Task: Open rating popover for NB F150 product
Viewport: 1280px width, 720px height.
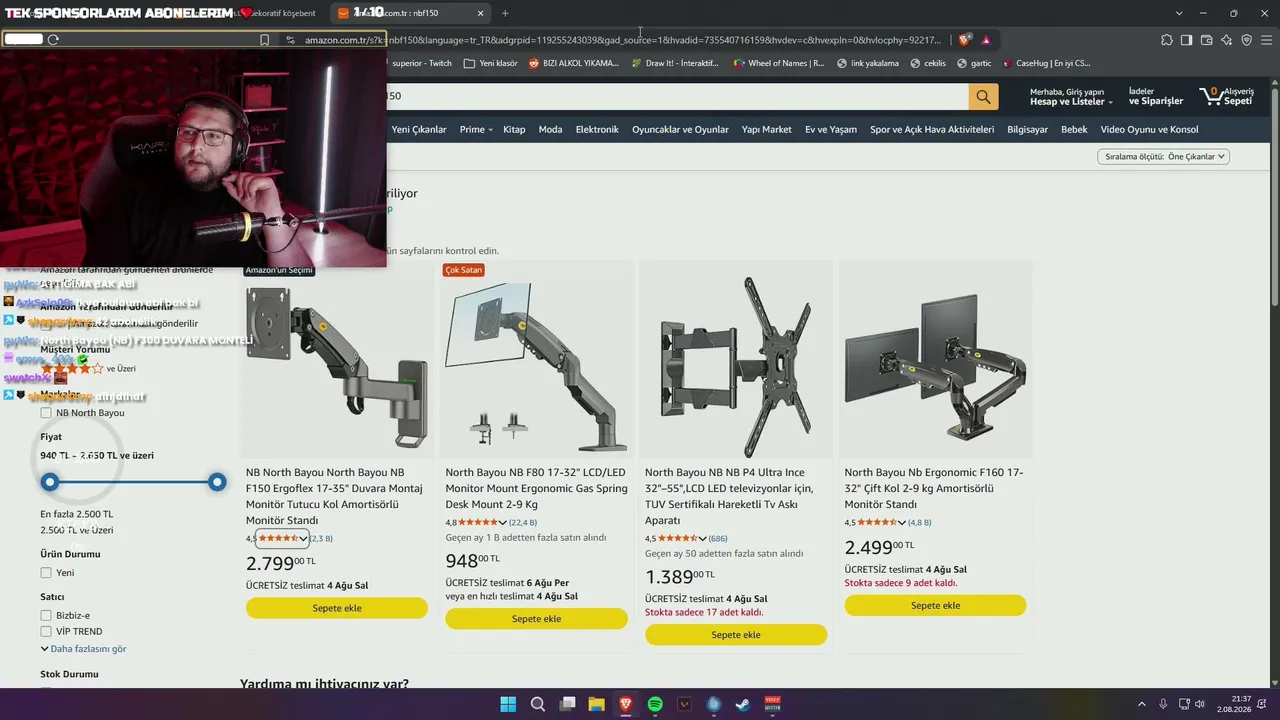Action: click(x=283, y=538)
